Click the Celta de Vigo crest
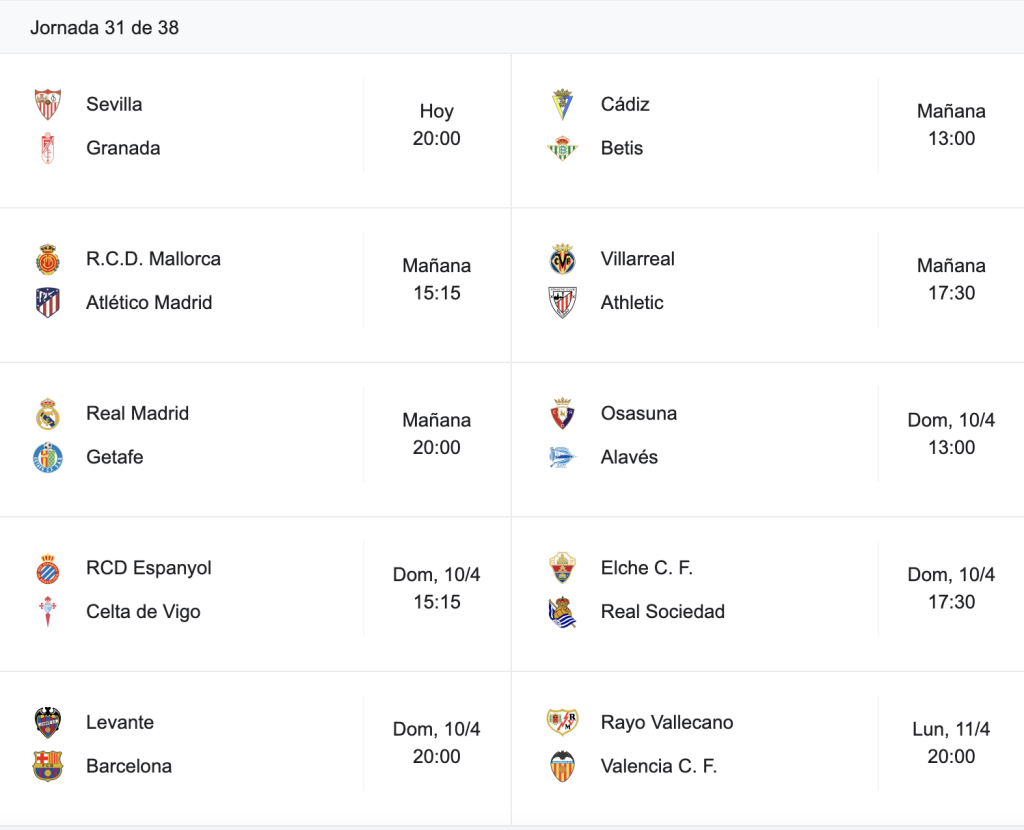The height and width of the screenshot is (830, 1024). click(48, 612)
